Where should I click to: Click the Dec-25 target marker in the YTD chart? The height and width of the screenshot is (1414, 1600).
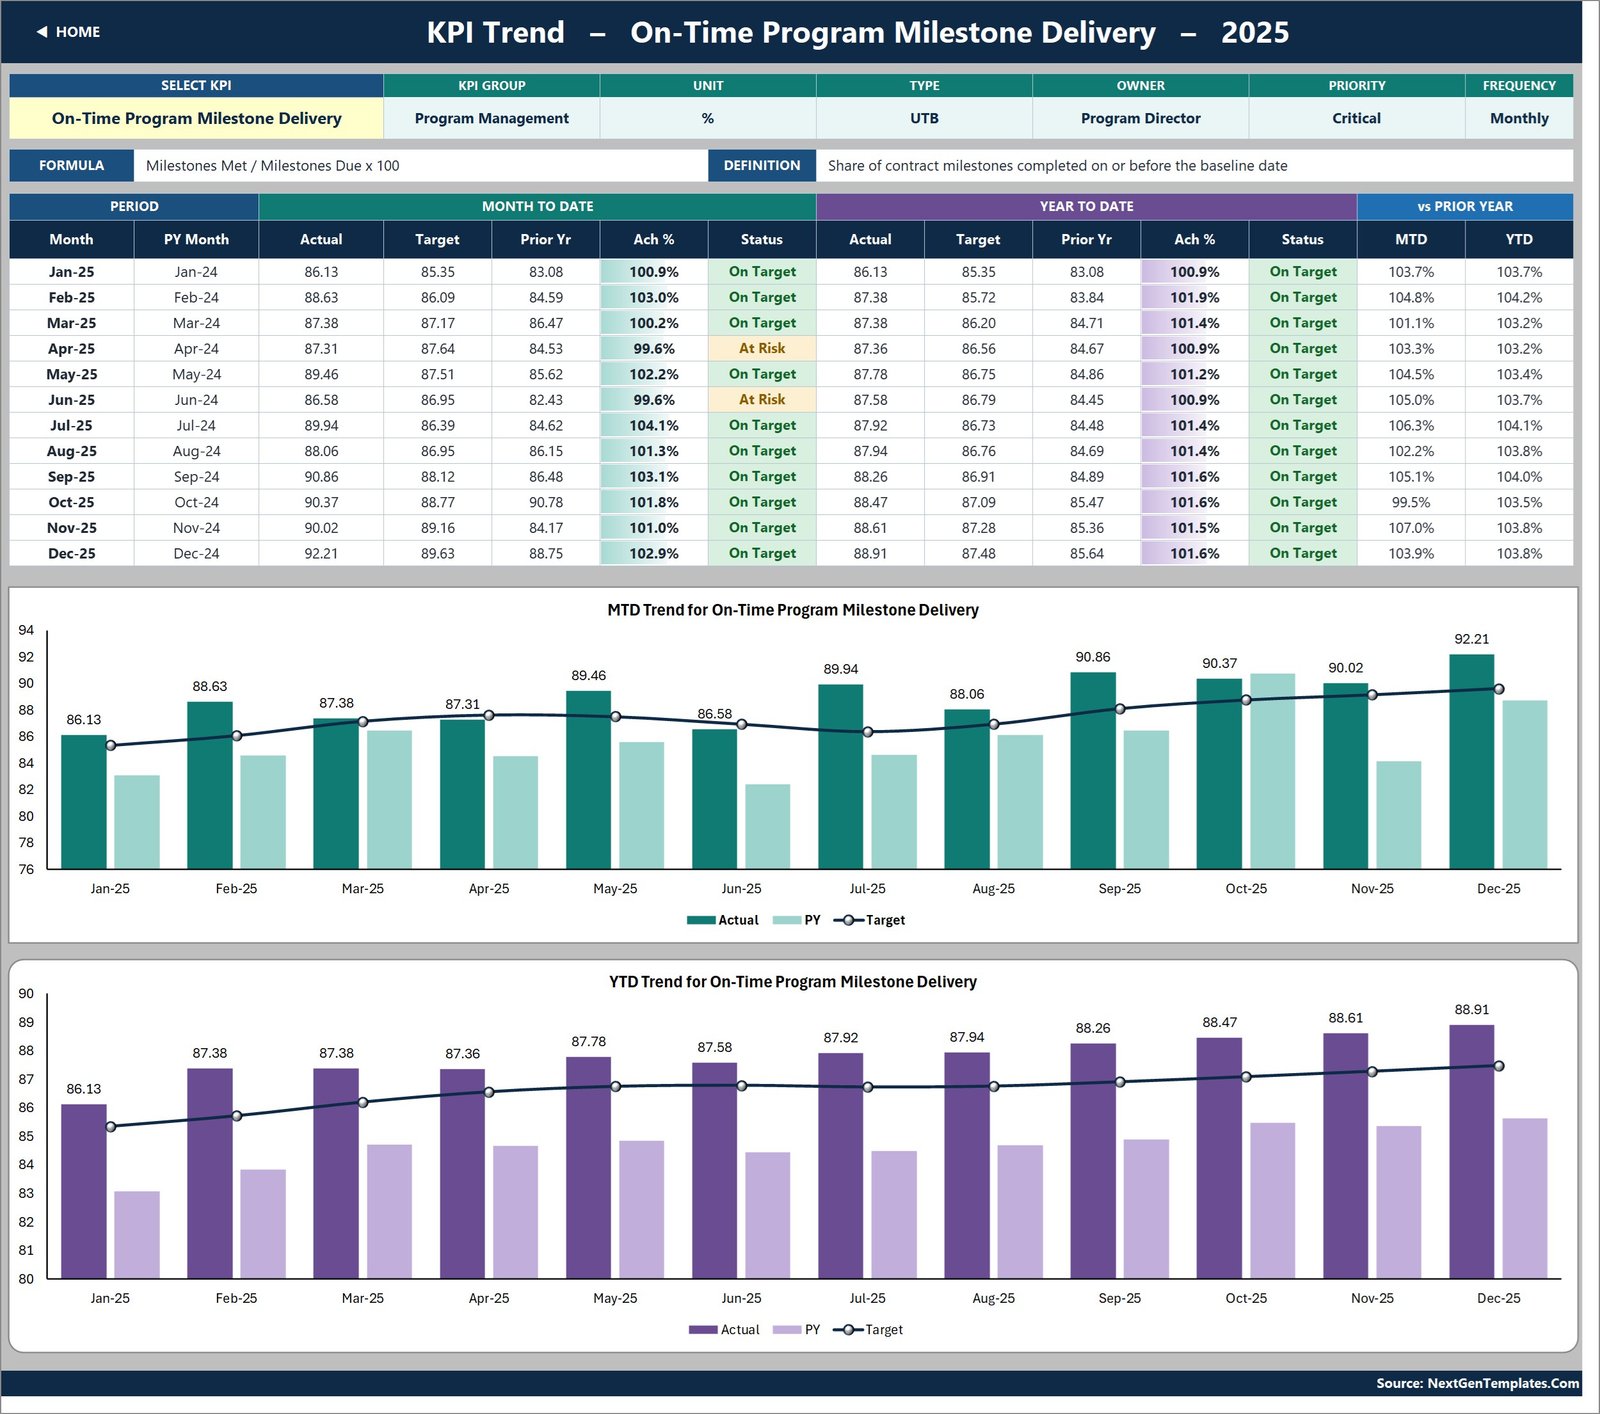coord(1498,1066)
